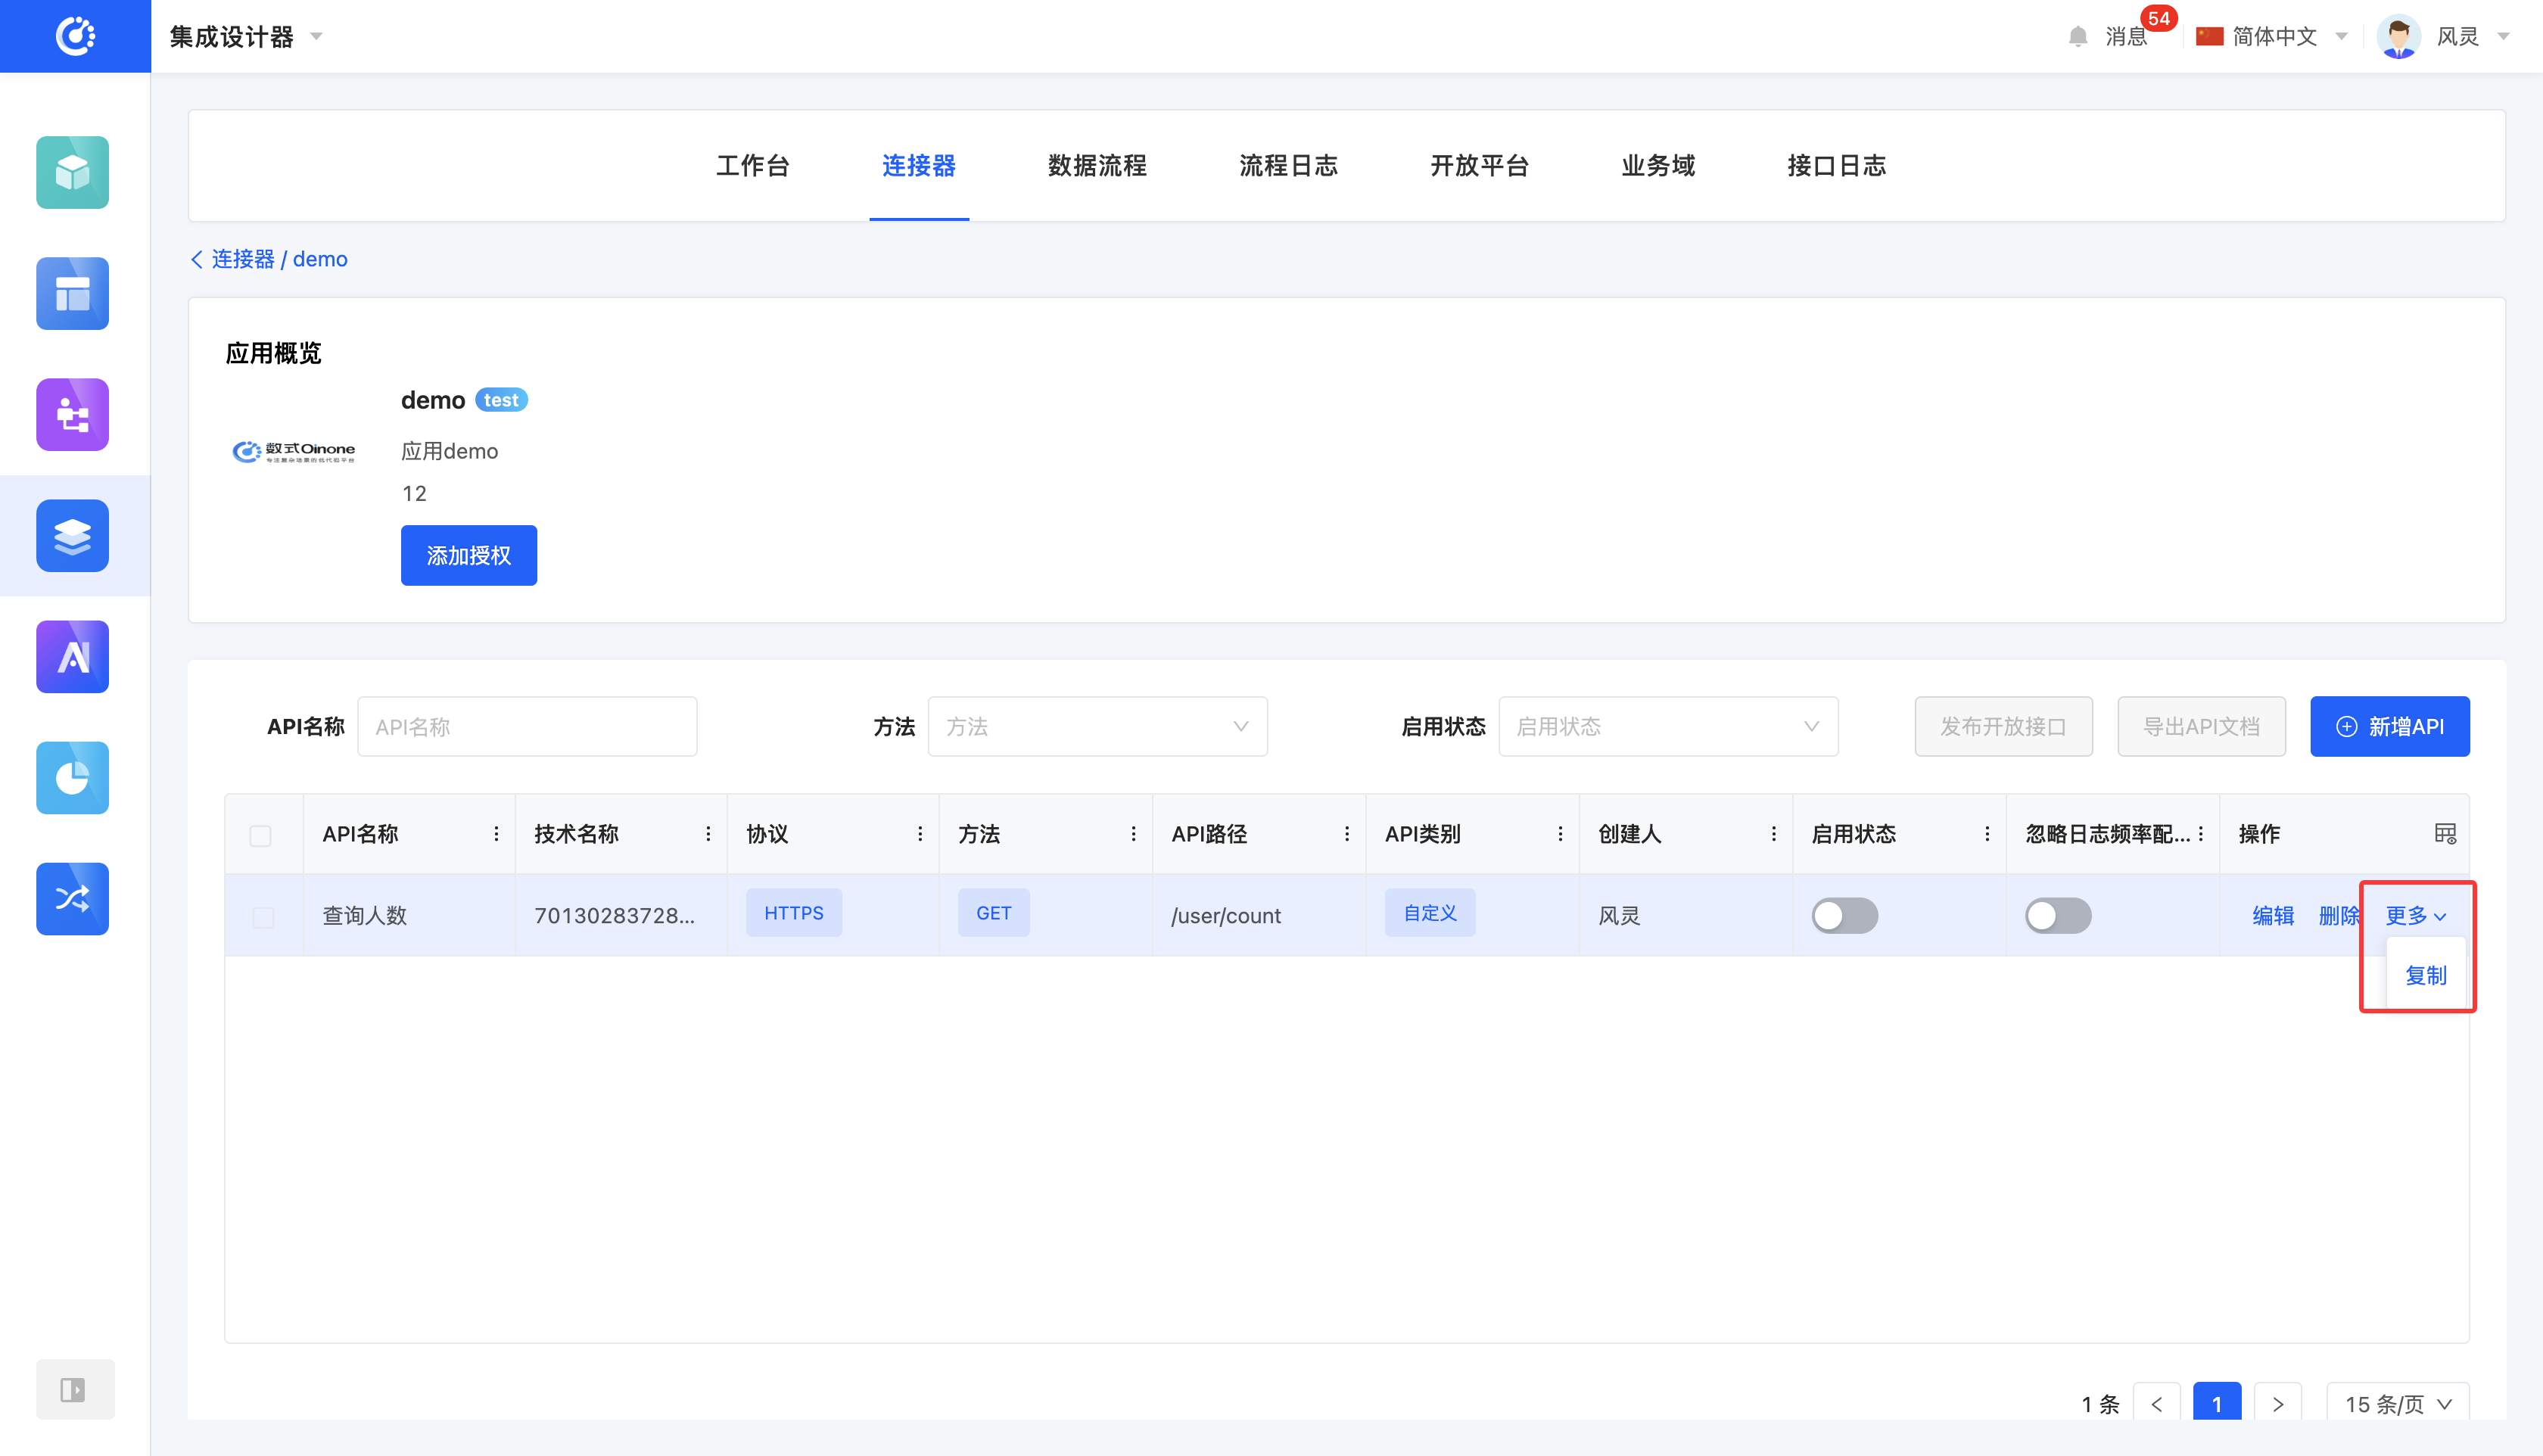This screenshot has height=1456, width=2543.
Task: Open the 15 条/页 page size dropdown
Action: (2397, 1403)
